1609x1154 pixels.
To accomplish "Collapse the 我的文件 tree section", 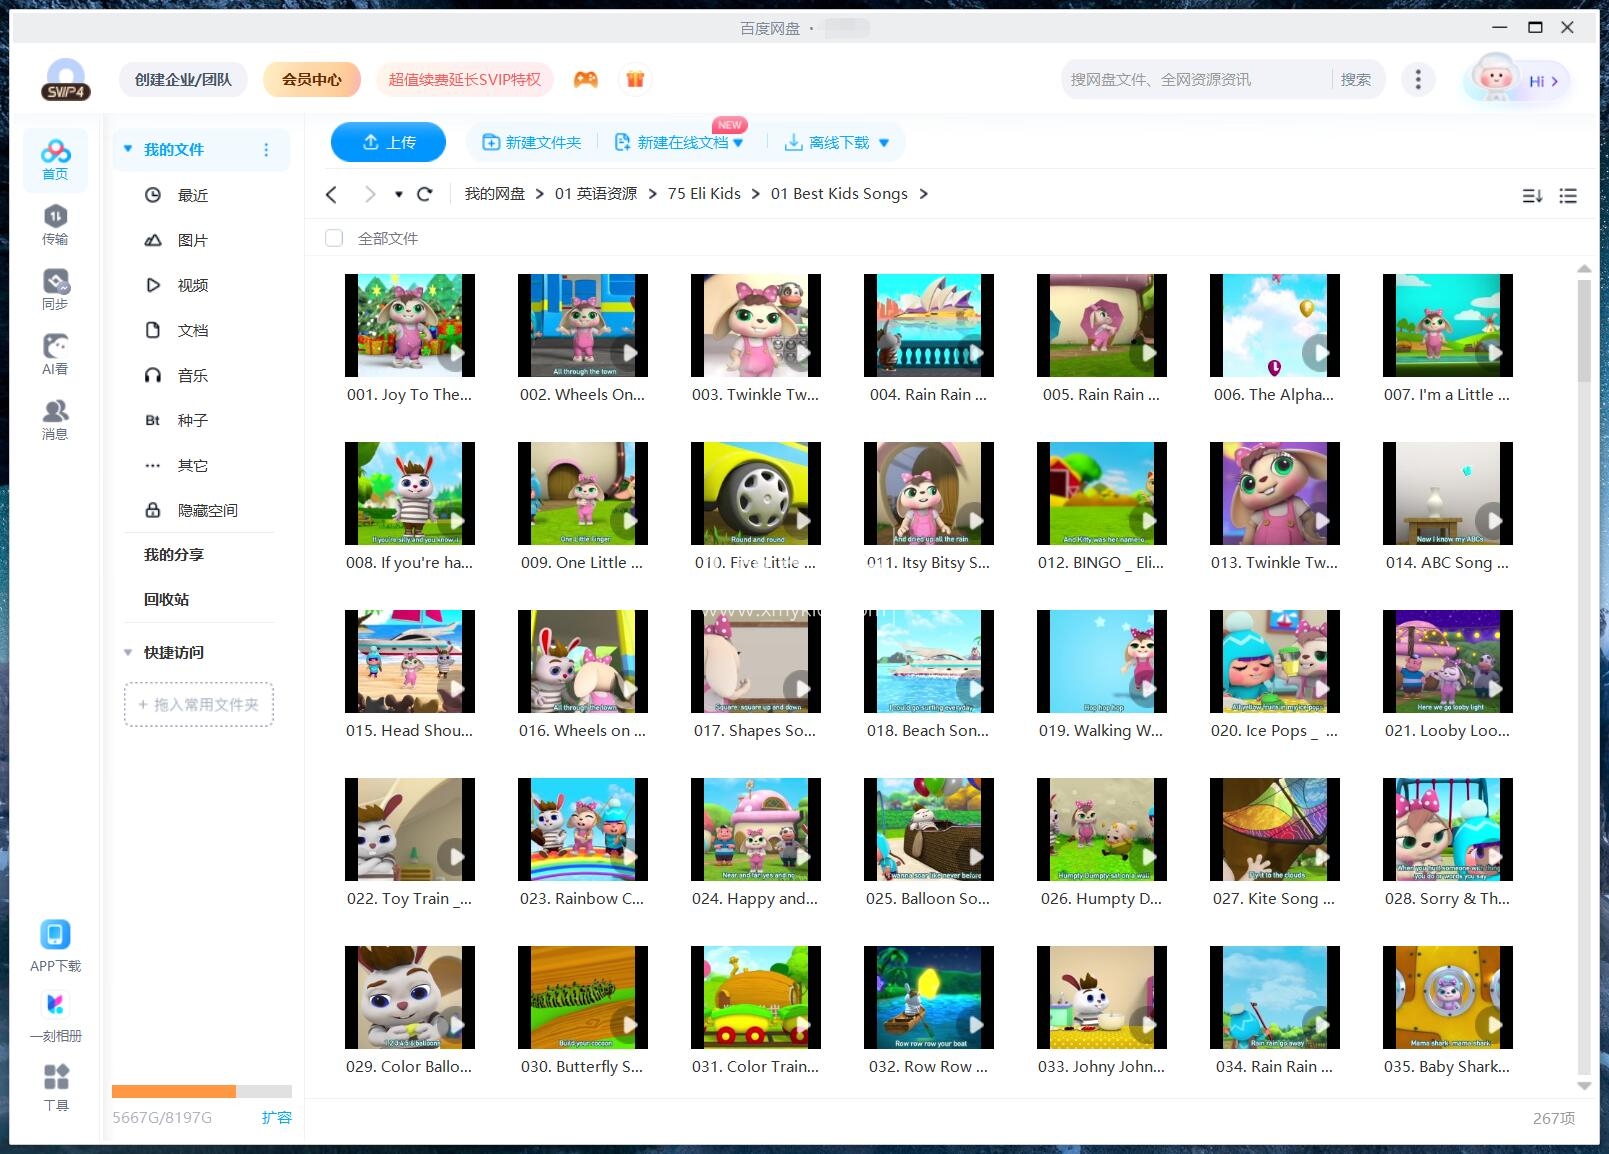I will [x=127, y=148].
